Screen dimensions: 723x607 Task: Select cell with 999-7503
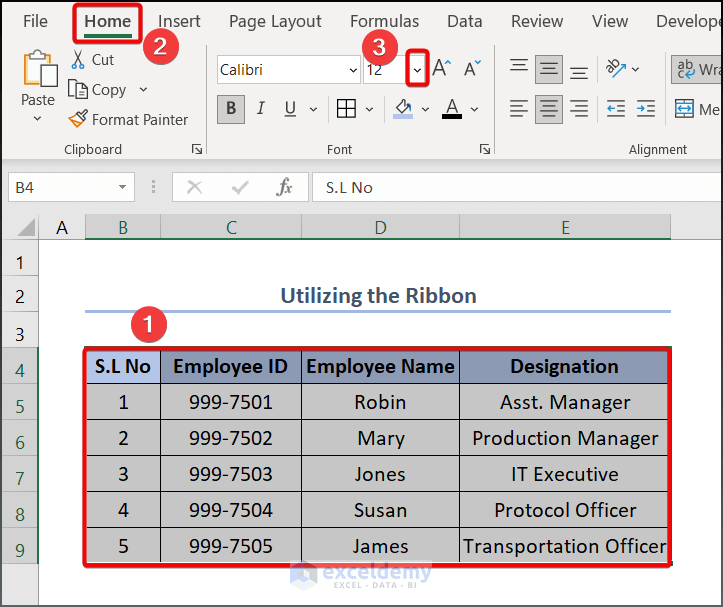[231, 474]
